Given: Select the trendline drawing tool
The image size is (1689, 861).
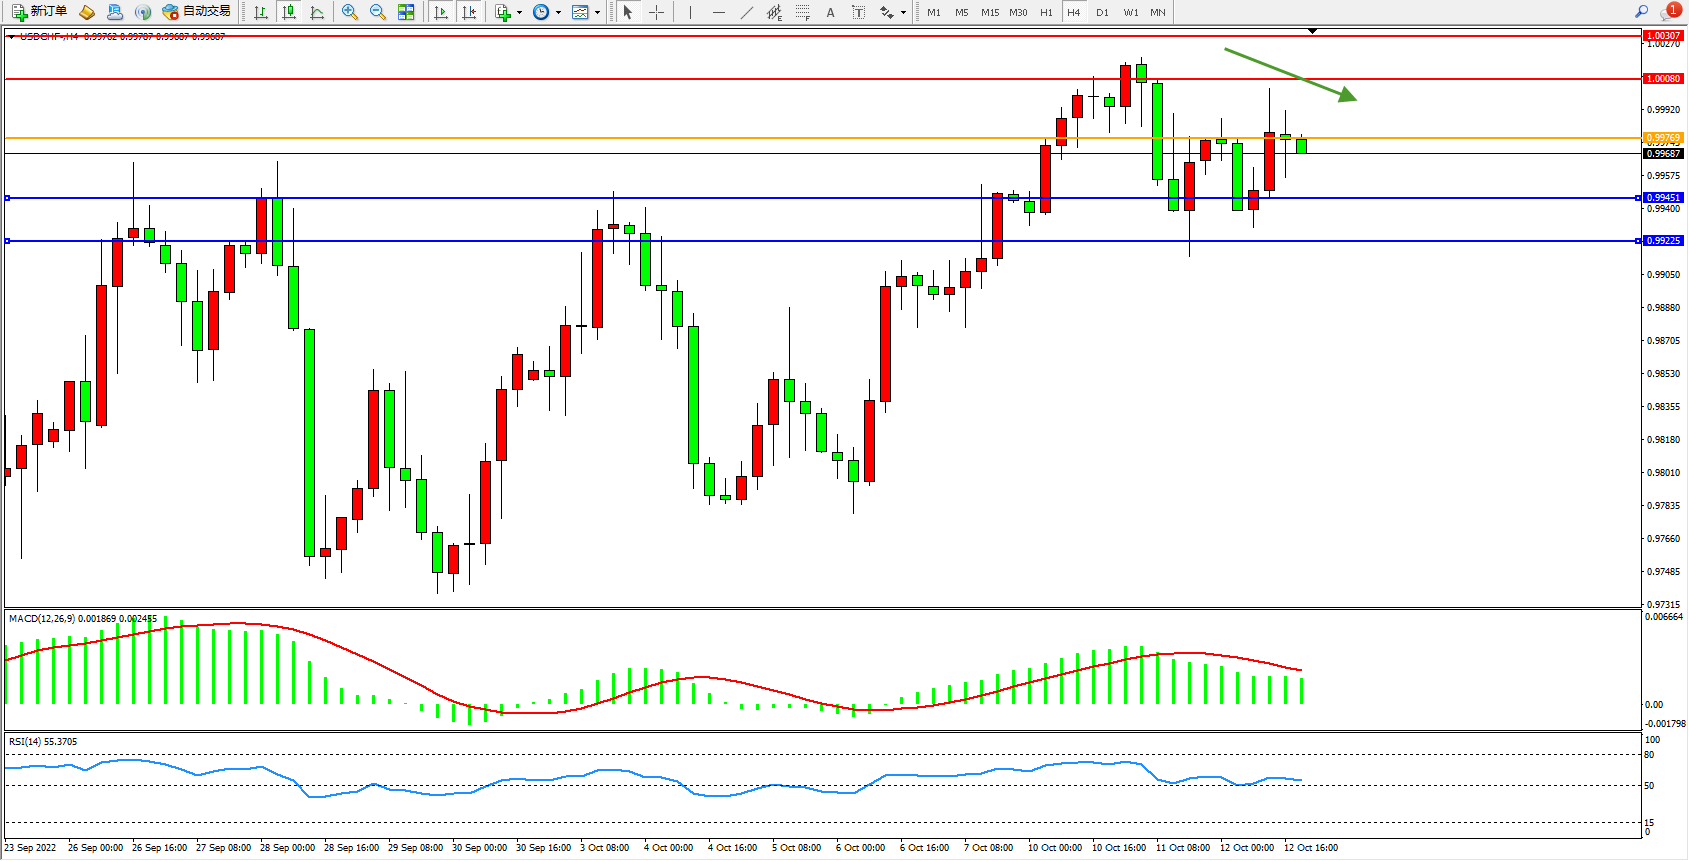Looking at the screenshot, I should (x=746, y=12).
